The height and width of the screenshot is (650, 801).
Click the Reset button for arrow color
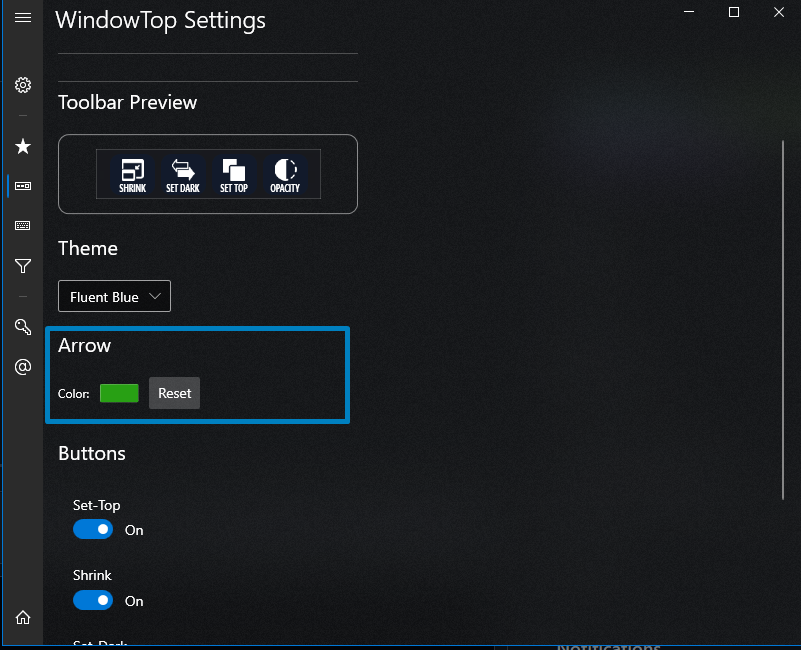pos(174,393)
